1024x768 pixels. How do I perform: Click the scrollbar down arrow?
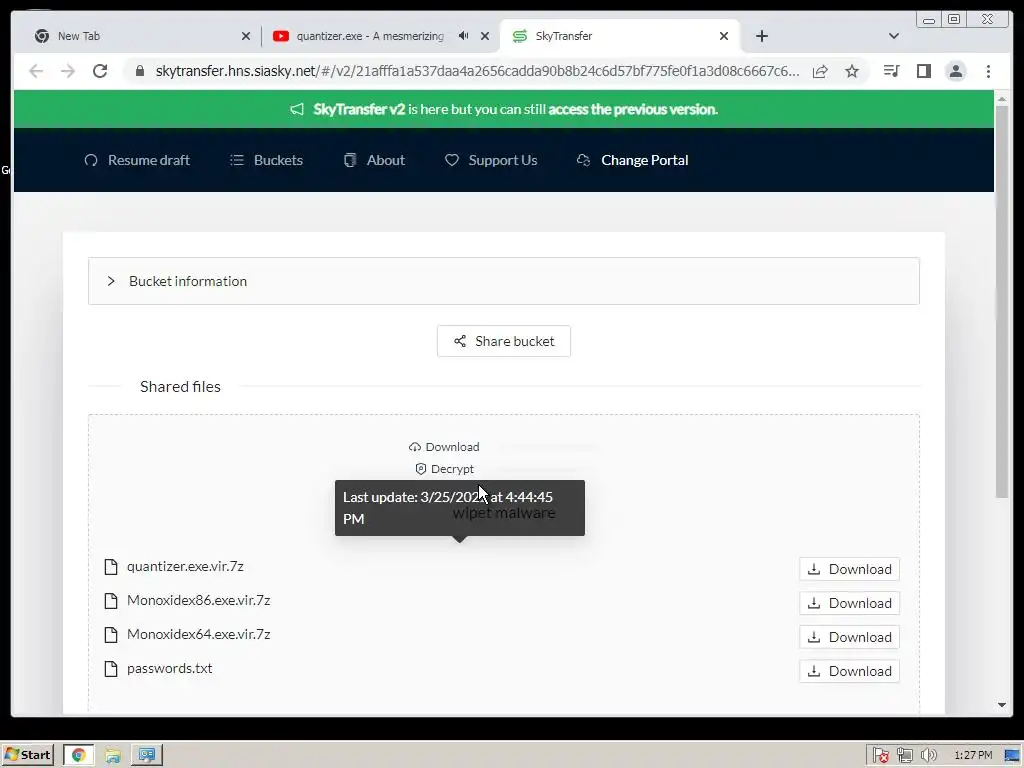[x=1002, y=705]
